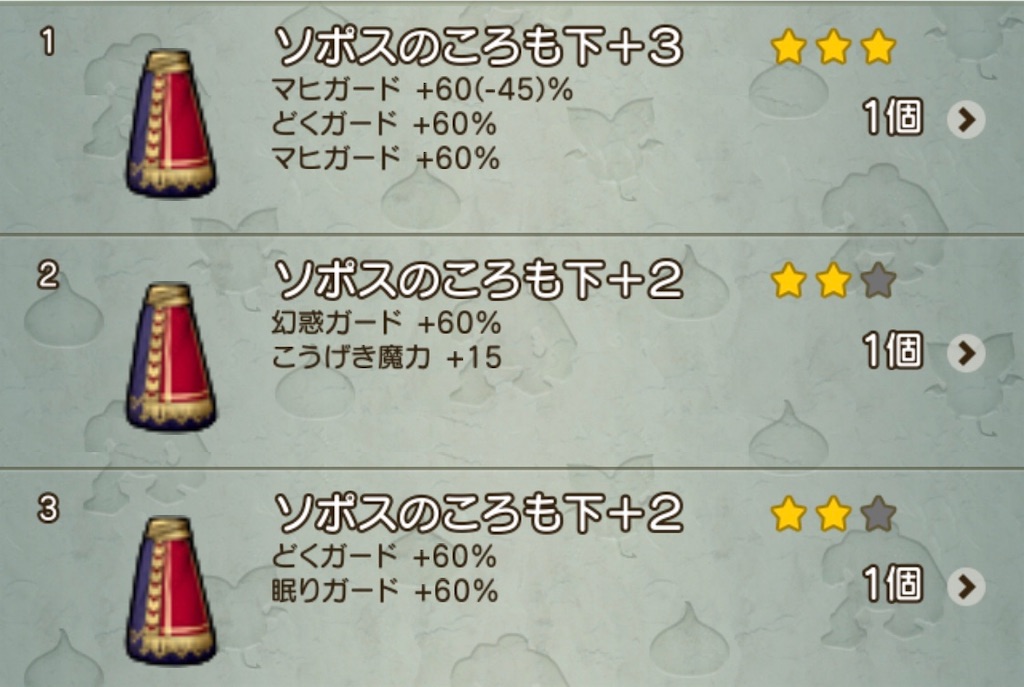
Task: Open row 2 details via chevron
Action: (966, 353)
